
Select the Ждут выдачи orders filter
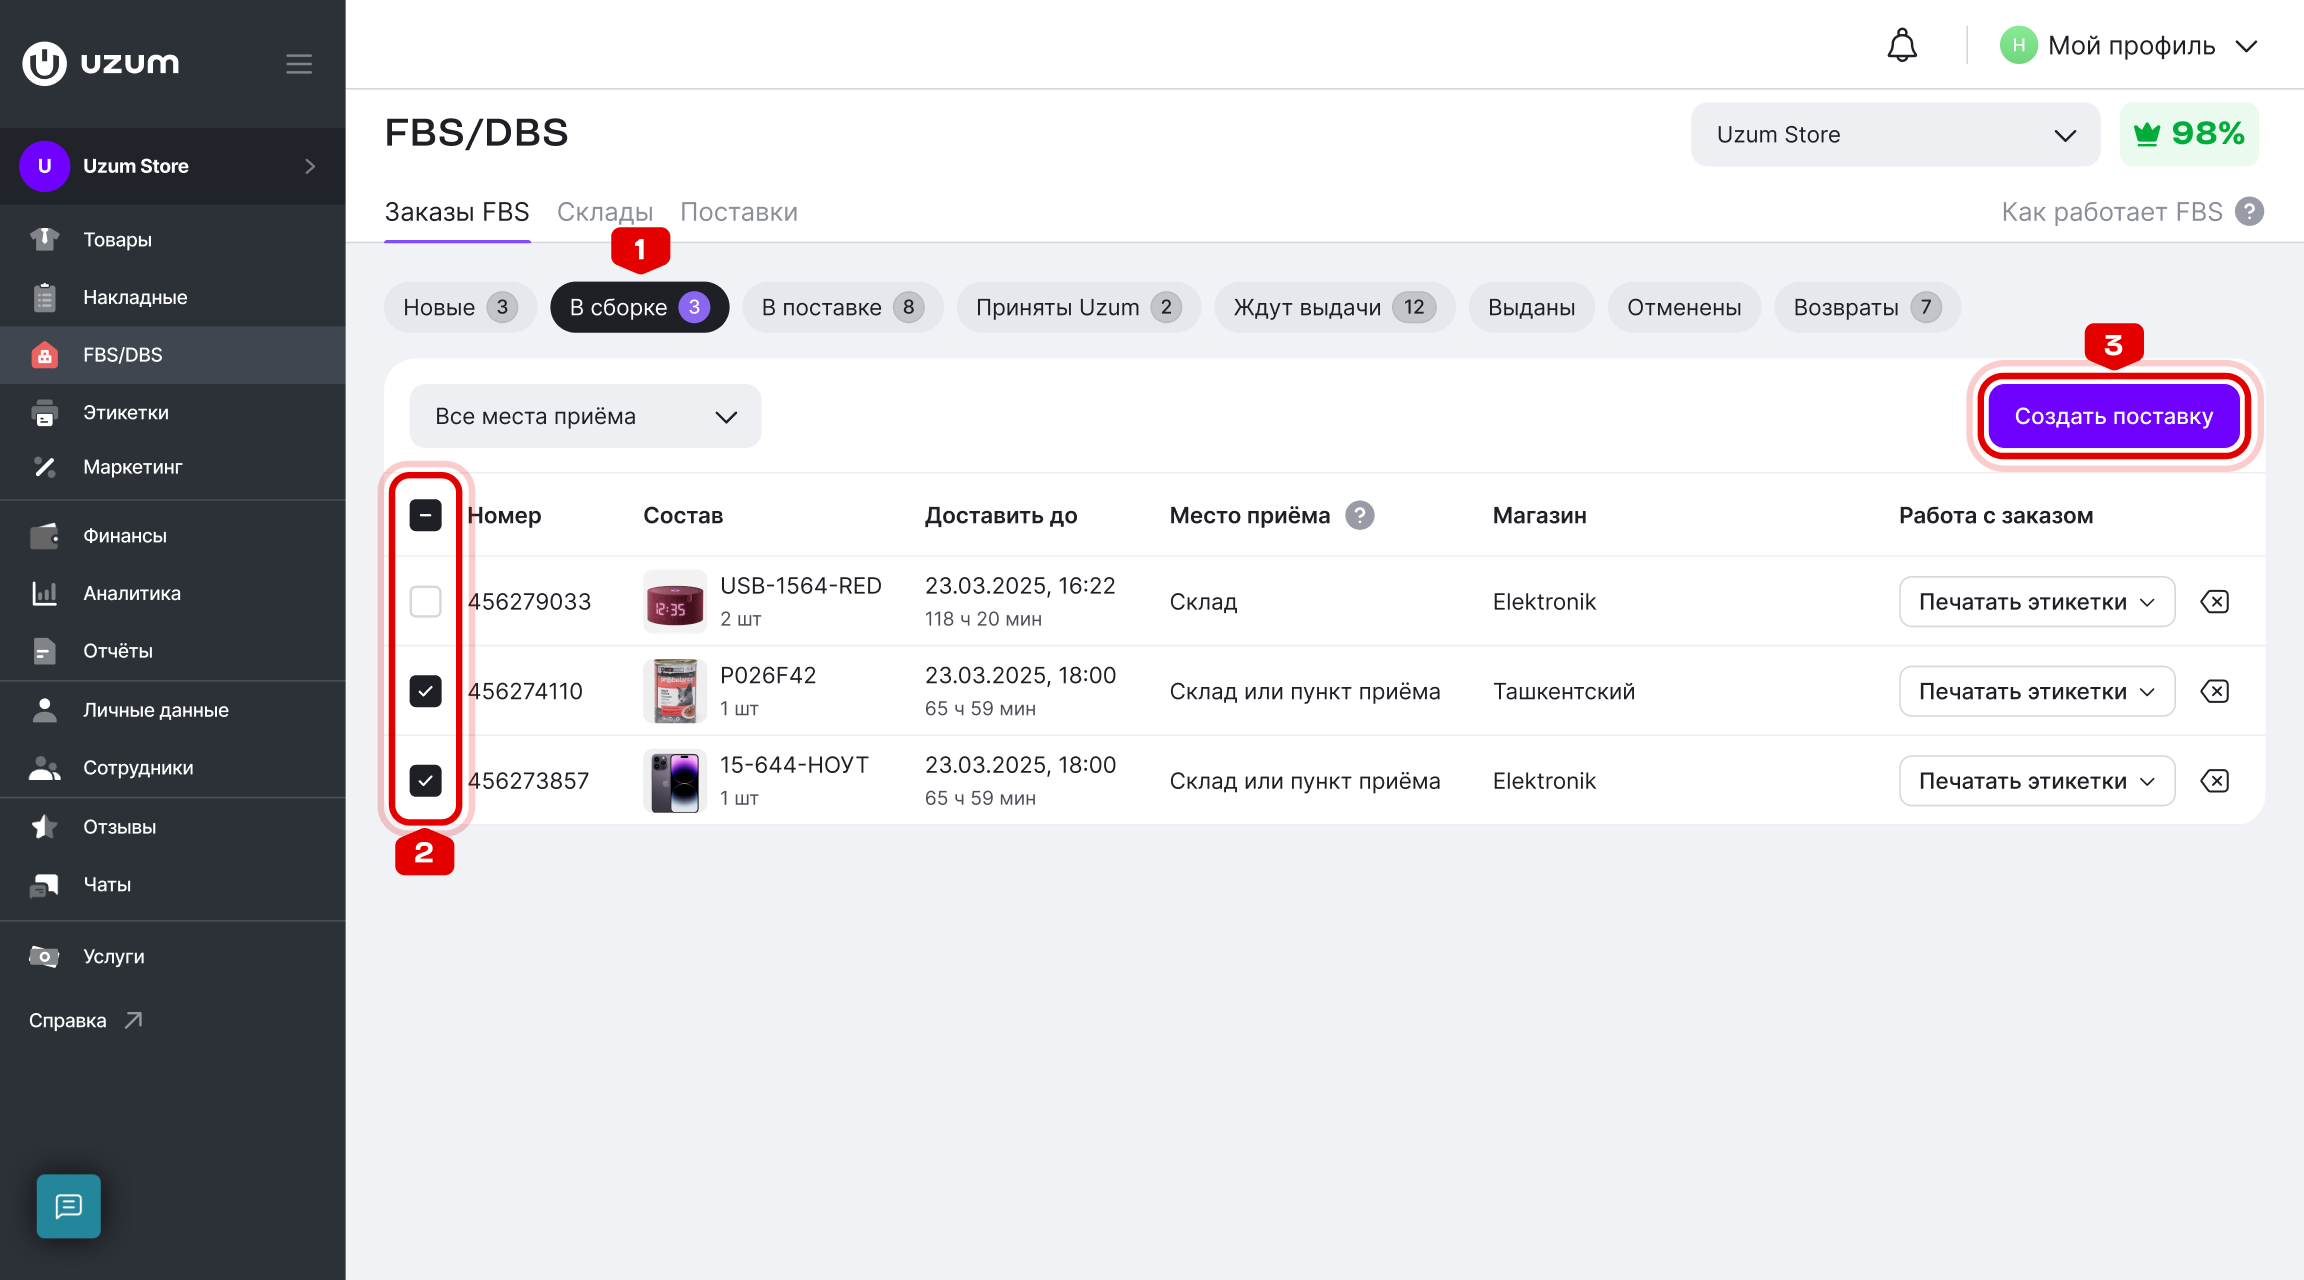point(1334,307)
